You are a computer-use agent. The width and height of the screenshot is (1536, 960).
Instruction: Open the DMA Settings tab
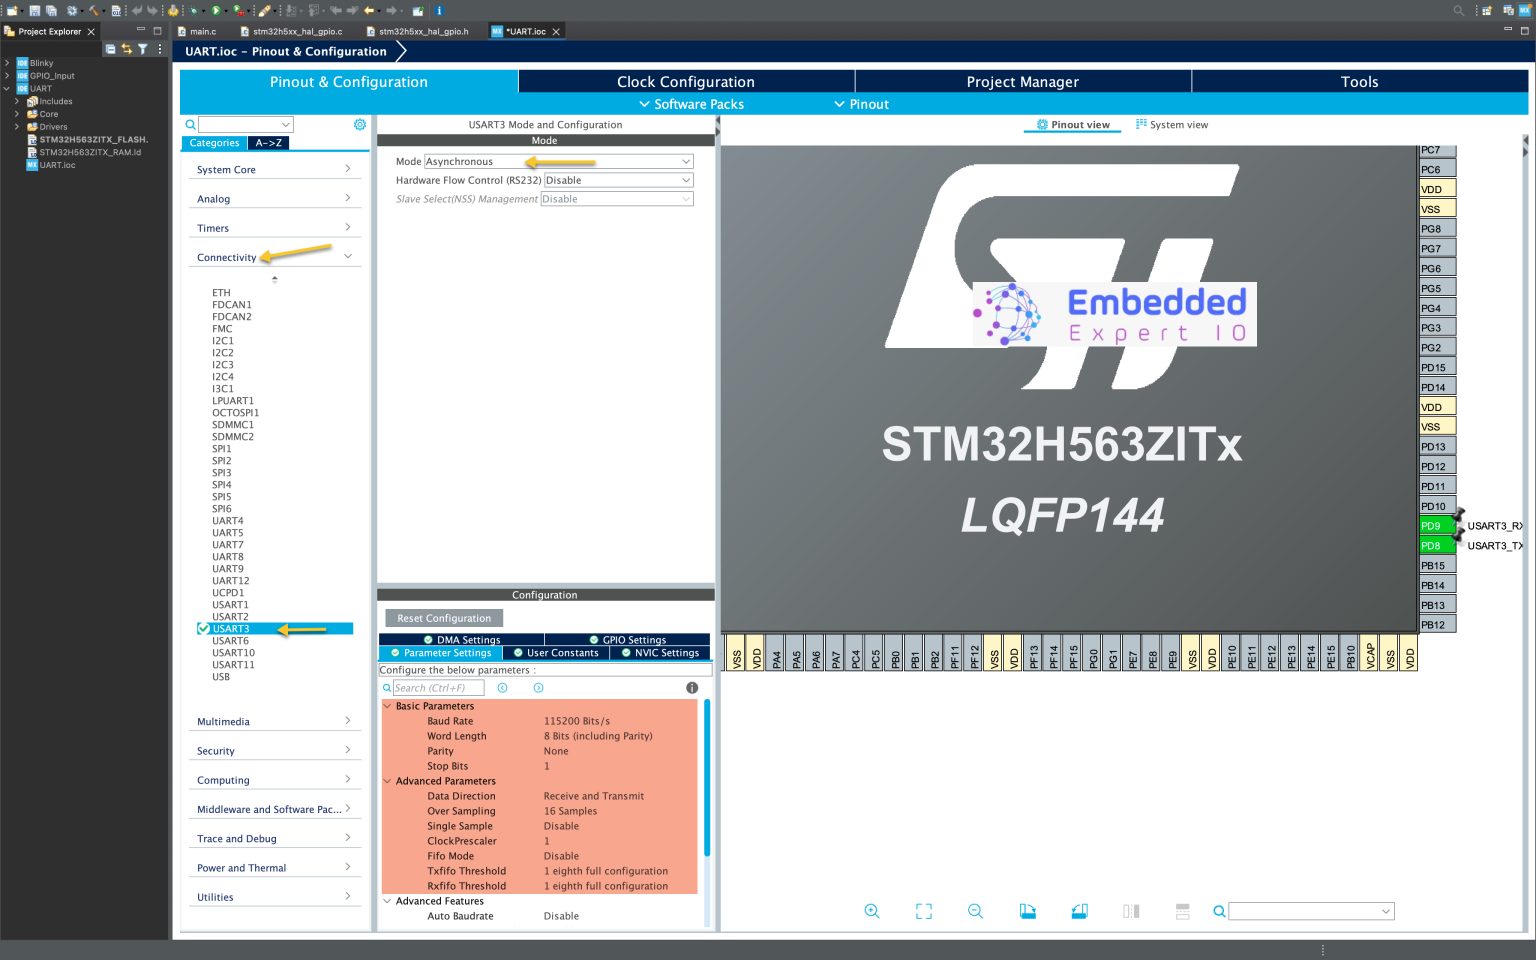[x=461, y=640]
